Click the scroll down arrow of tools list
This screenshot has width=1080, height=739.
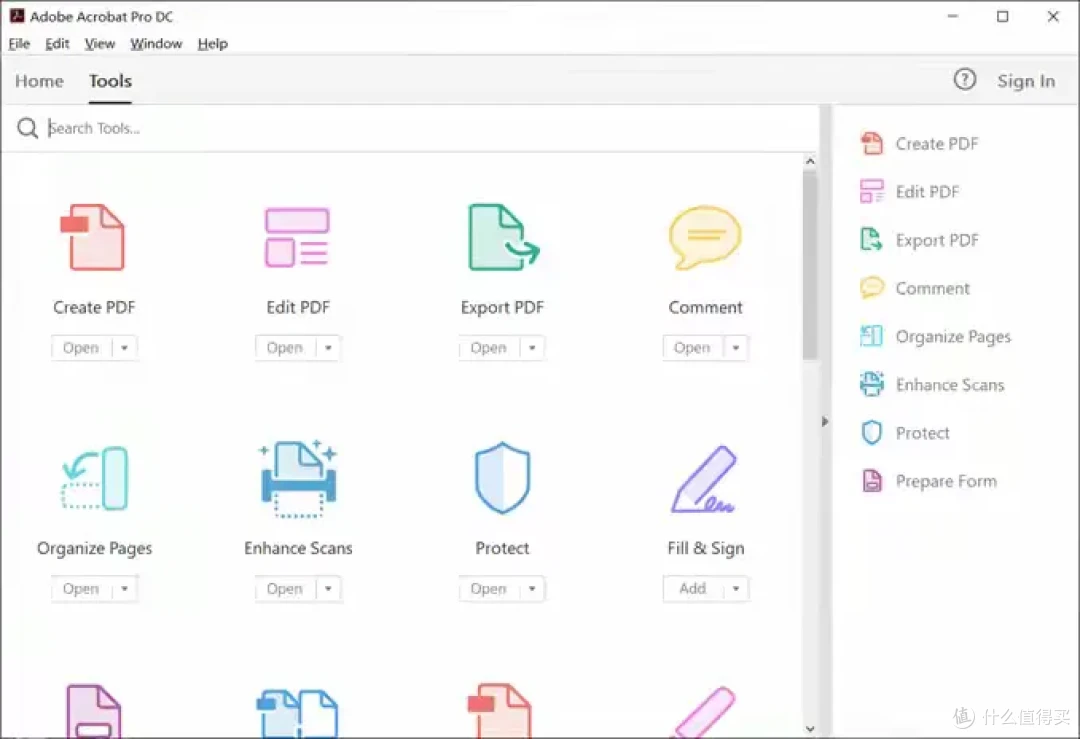tap(810, 728)
